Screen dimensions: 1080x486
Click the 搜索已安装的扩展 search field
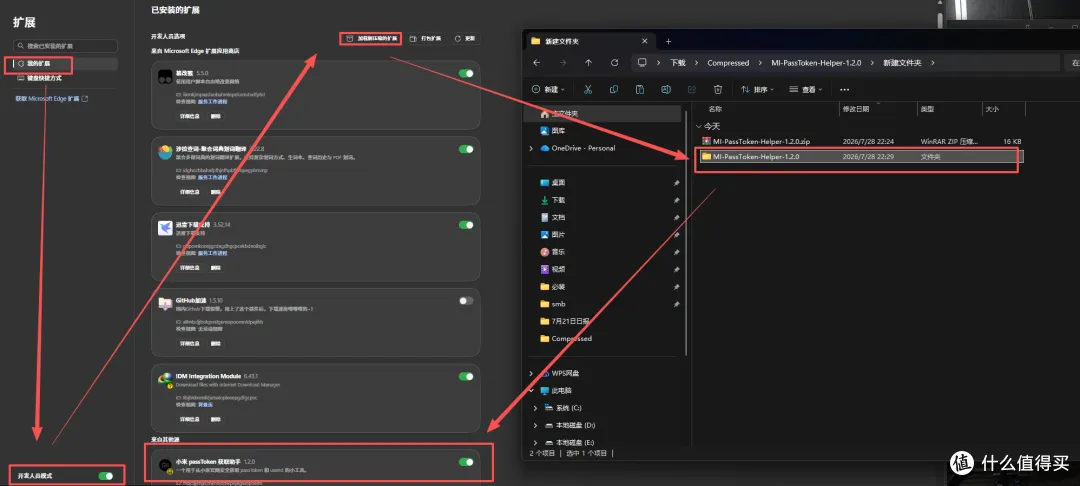[65, 45]
